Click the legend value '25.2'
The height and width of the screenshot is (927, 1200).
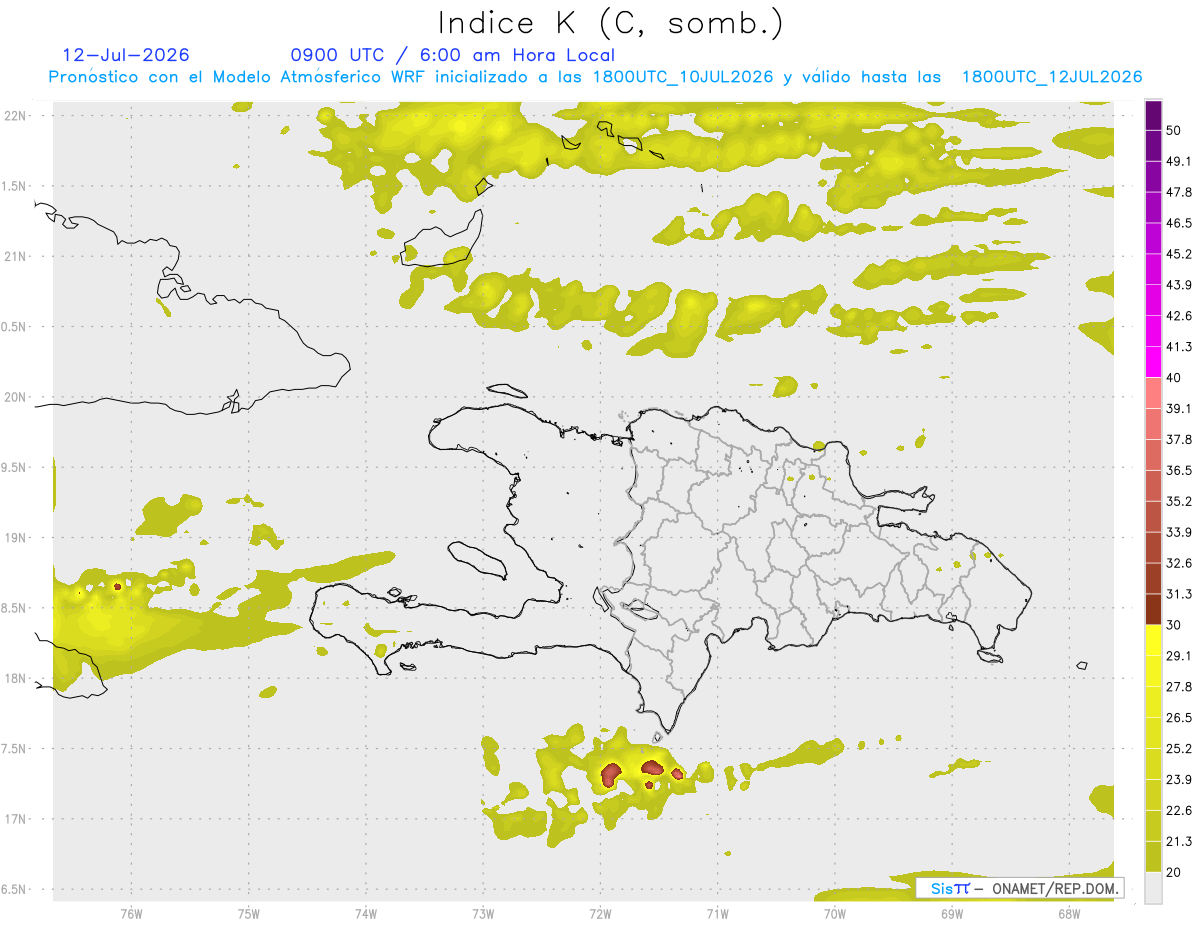pyautogui.click(x=1179, y=748)
